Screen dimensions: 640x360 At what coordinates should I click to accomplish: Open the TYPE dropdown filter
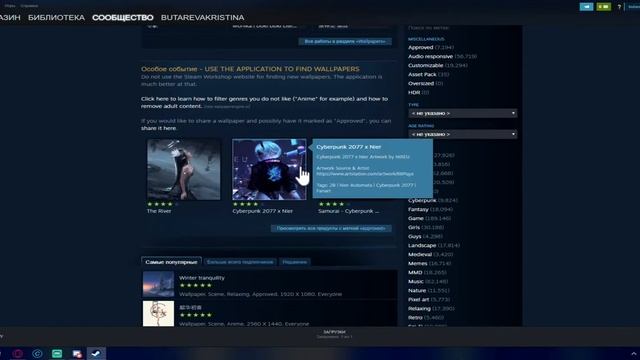coord(462,113)
